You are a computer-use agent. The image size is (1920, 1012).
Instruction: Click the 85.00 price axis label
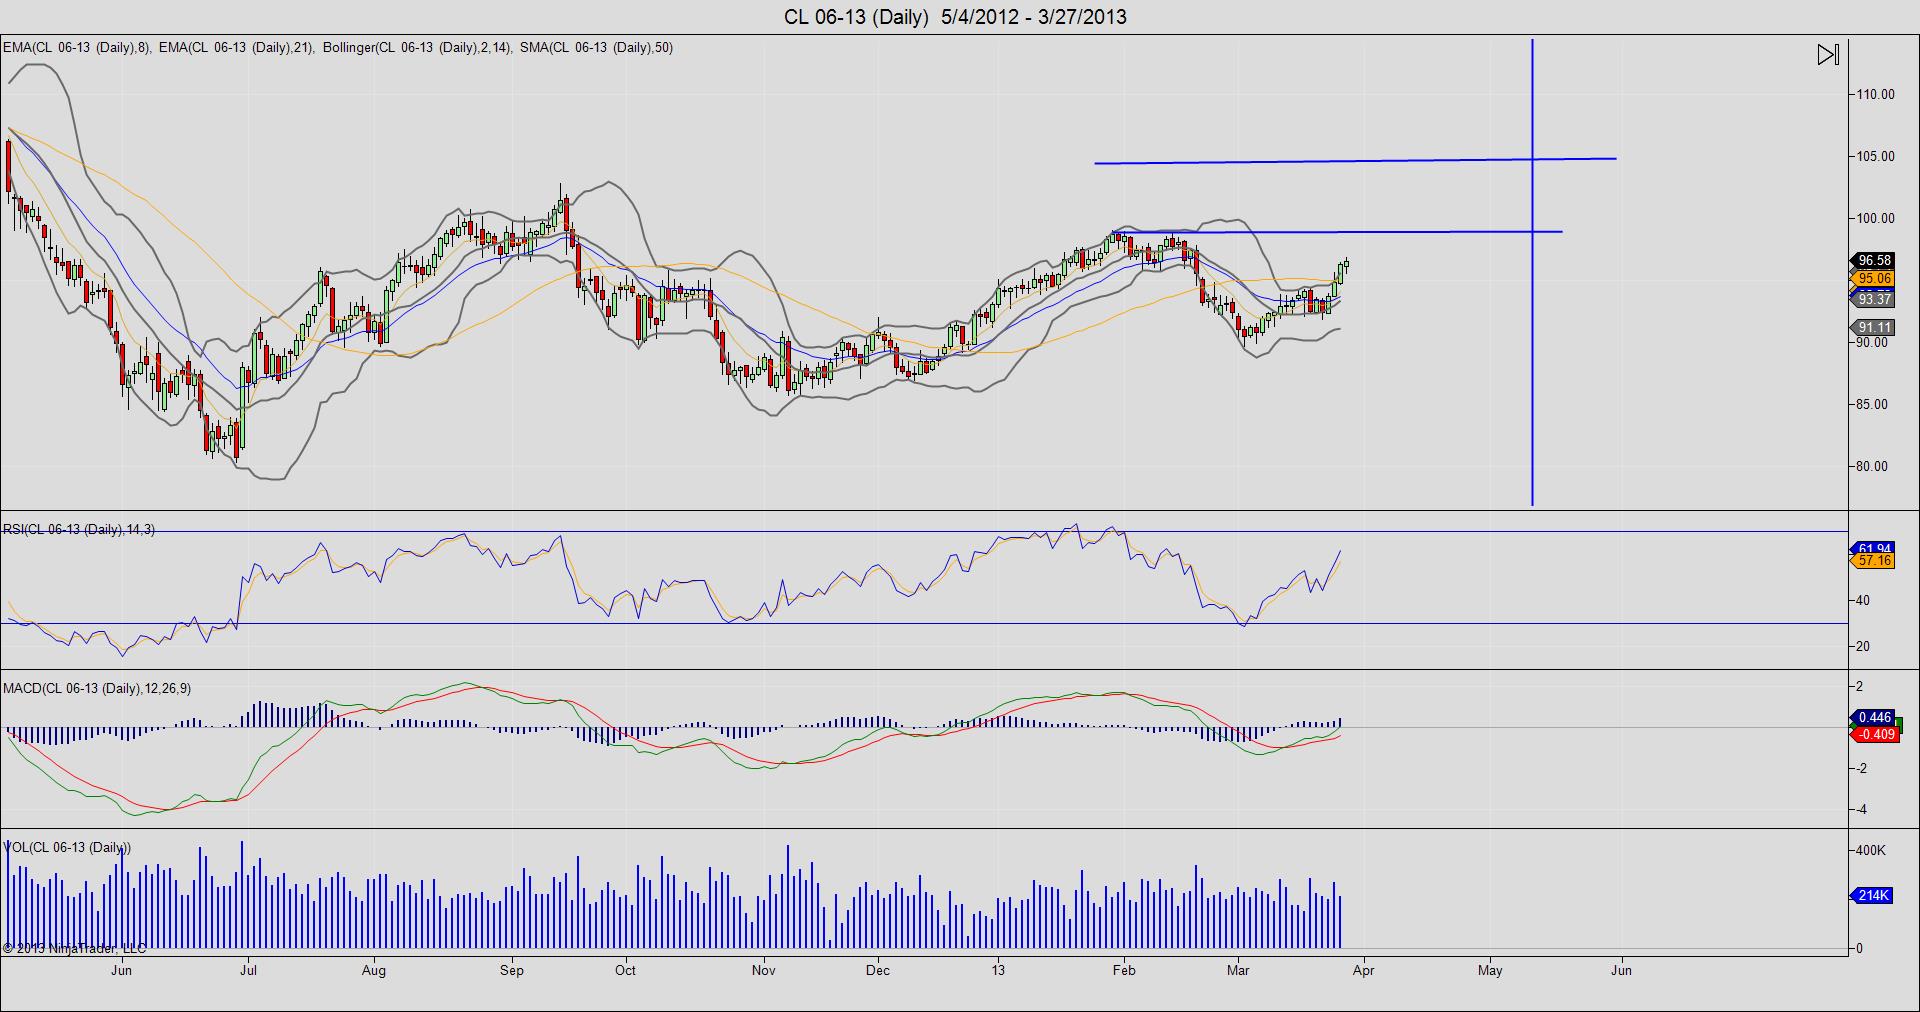coord(1872,404)
